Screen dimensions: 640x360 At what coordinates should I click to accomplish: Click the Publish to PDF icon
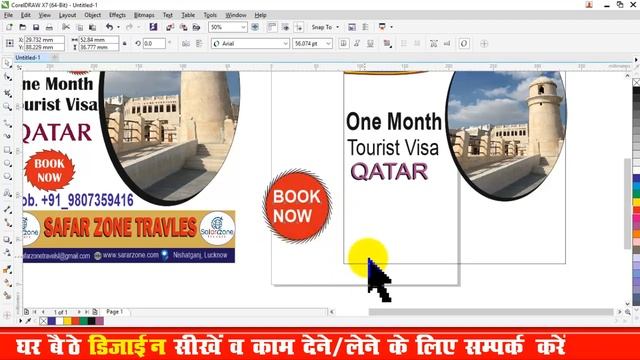click(196, 27)
